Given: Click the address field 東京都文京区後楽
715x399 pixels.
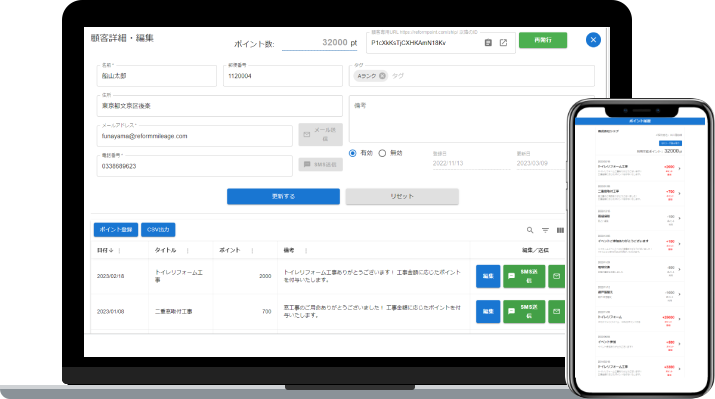Looking at the screenshot, I should click(x=219, y=106).
